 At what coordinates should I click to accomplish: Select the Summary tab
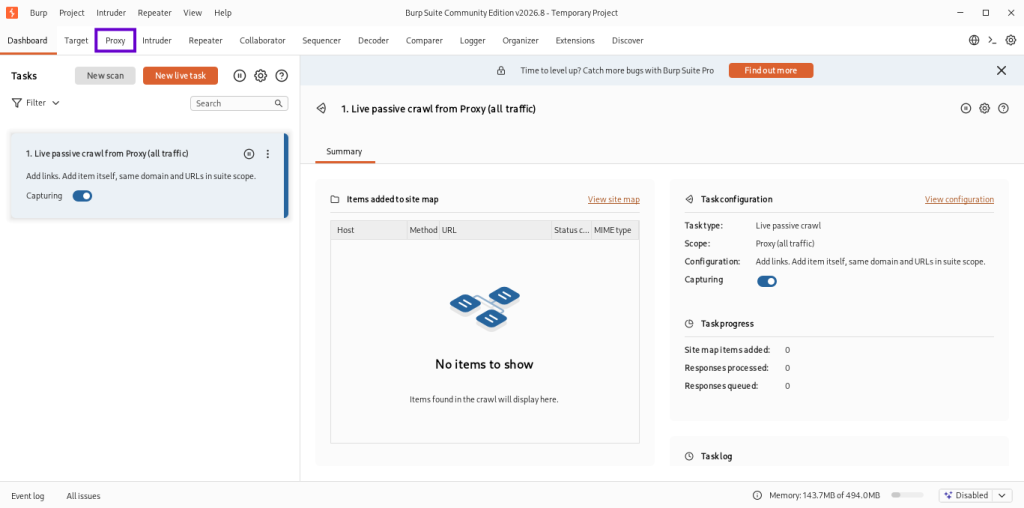(x=344, y=151)
